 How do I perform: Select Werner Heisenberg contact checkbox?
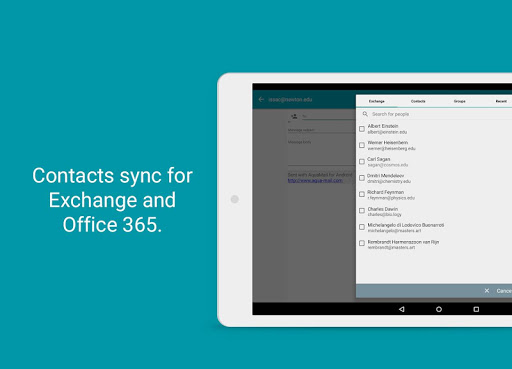[x=362, y=145]
